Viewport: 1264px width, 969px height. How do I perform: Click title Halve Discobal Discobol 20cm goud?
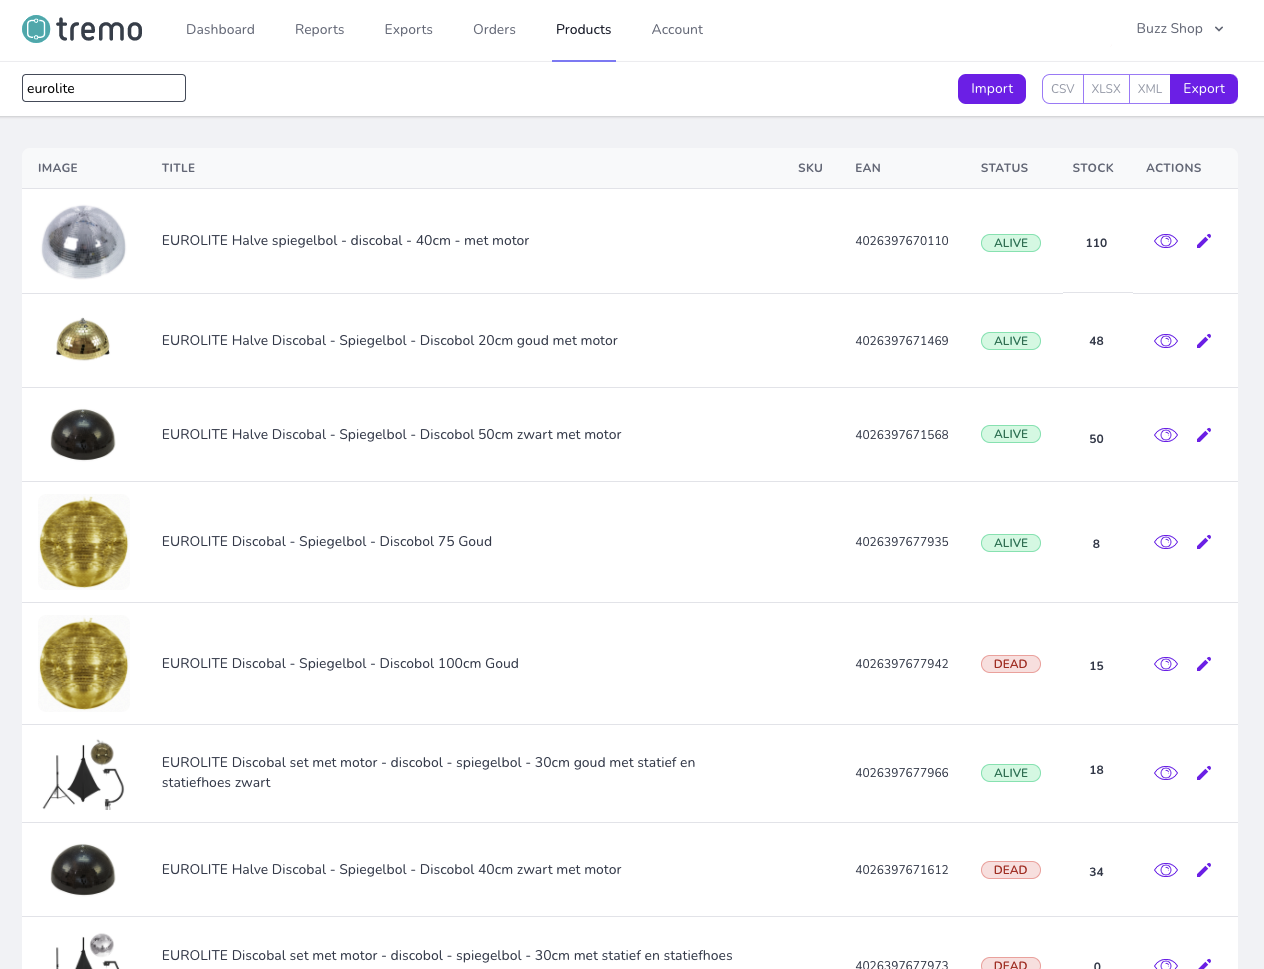[390, 341]
